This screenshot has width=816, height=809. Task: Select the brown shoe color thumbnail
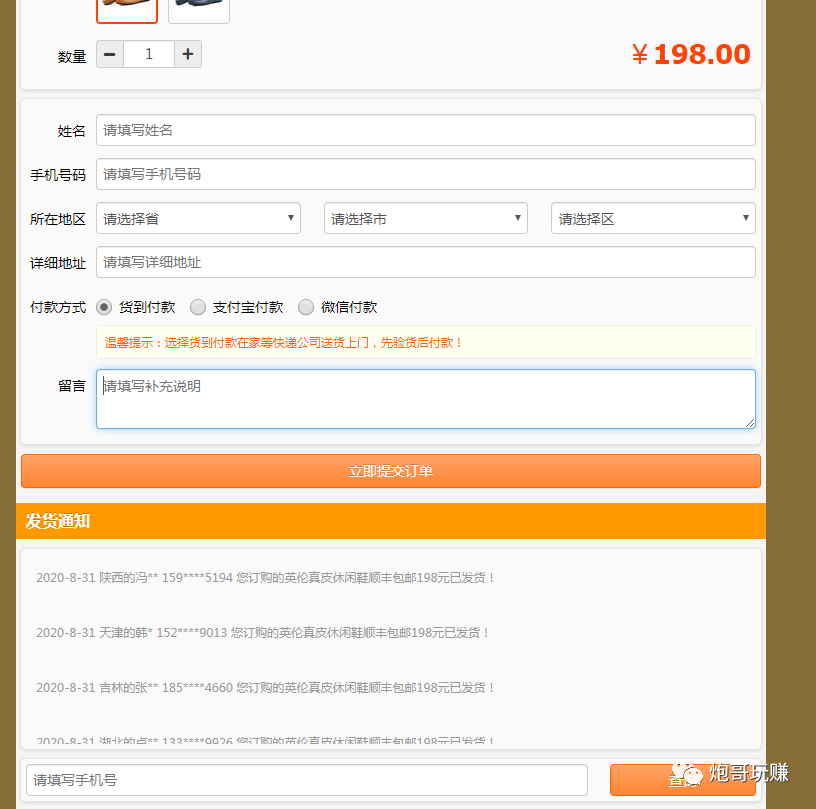point(127,8)
